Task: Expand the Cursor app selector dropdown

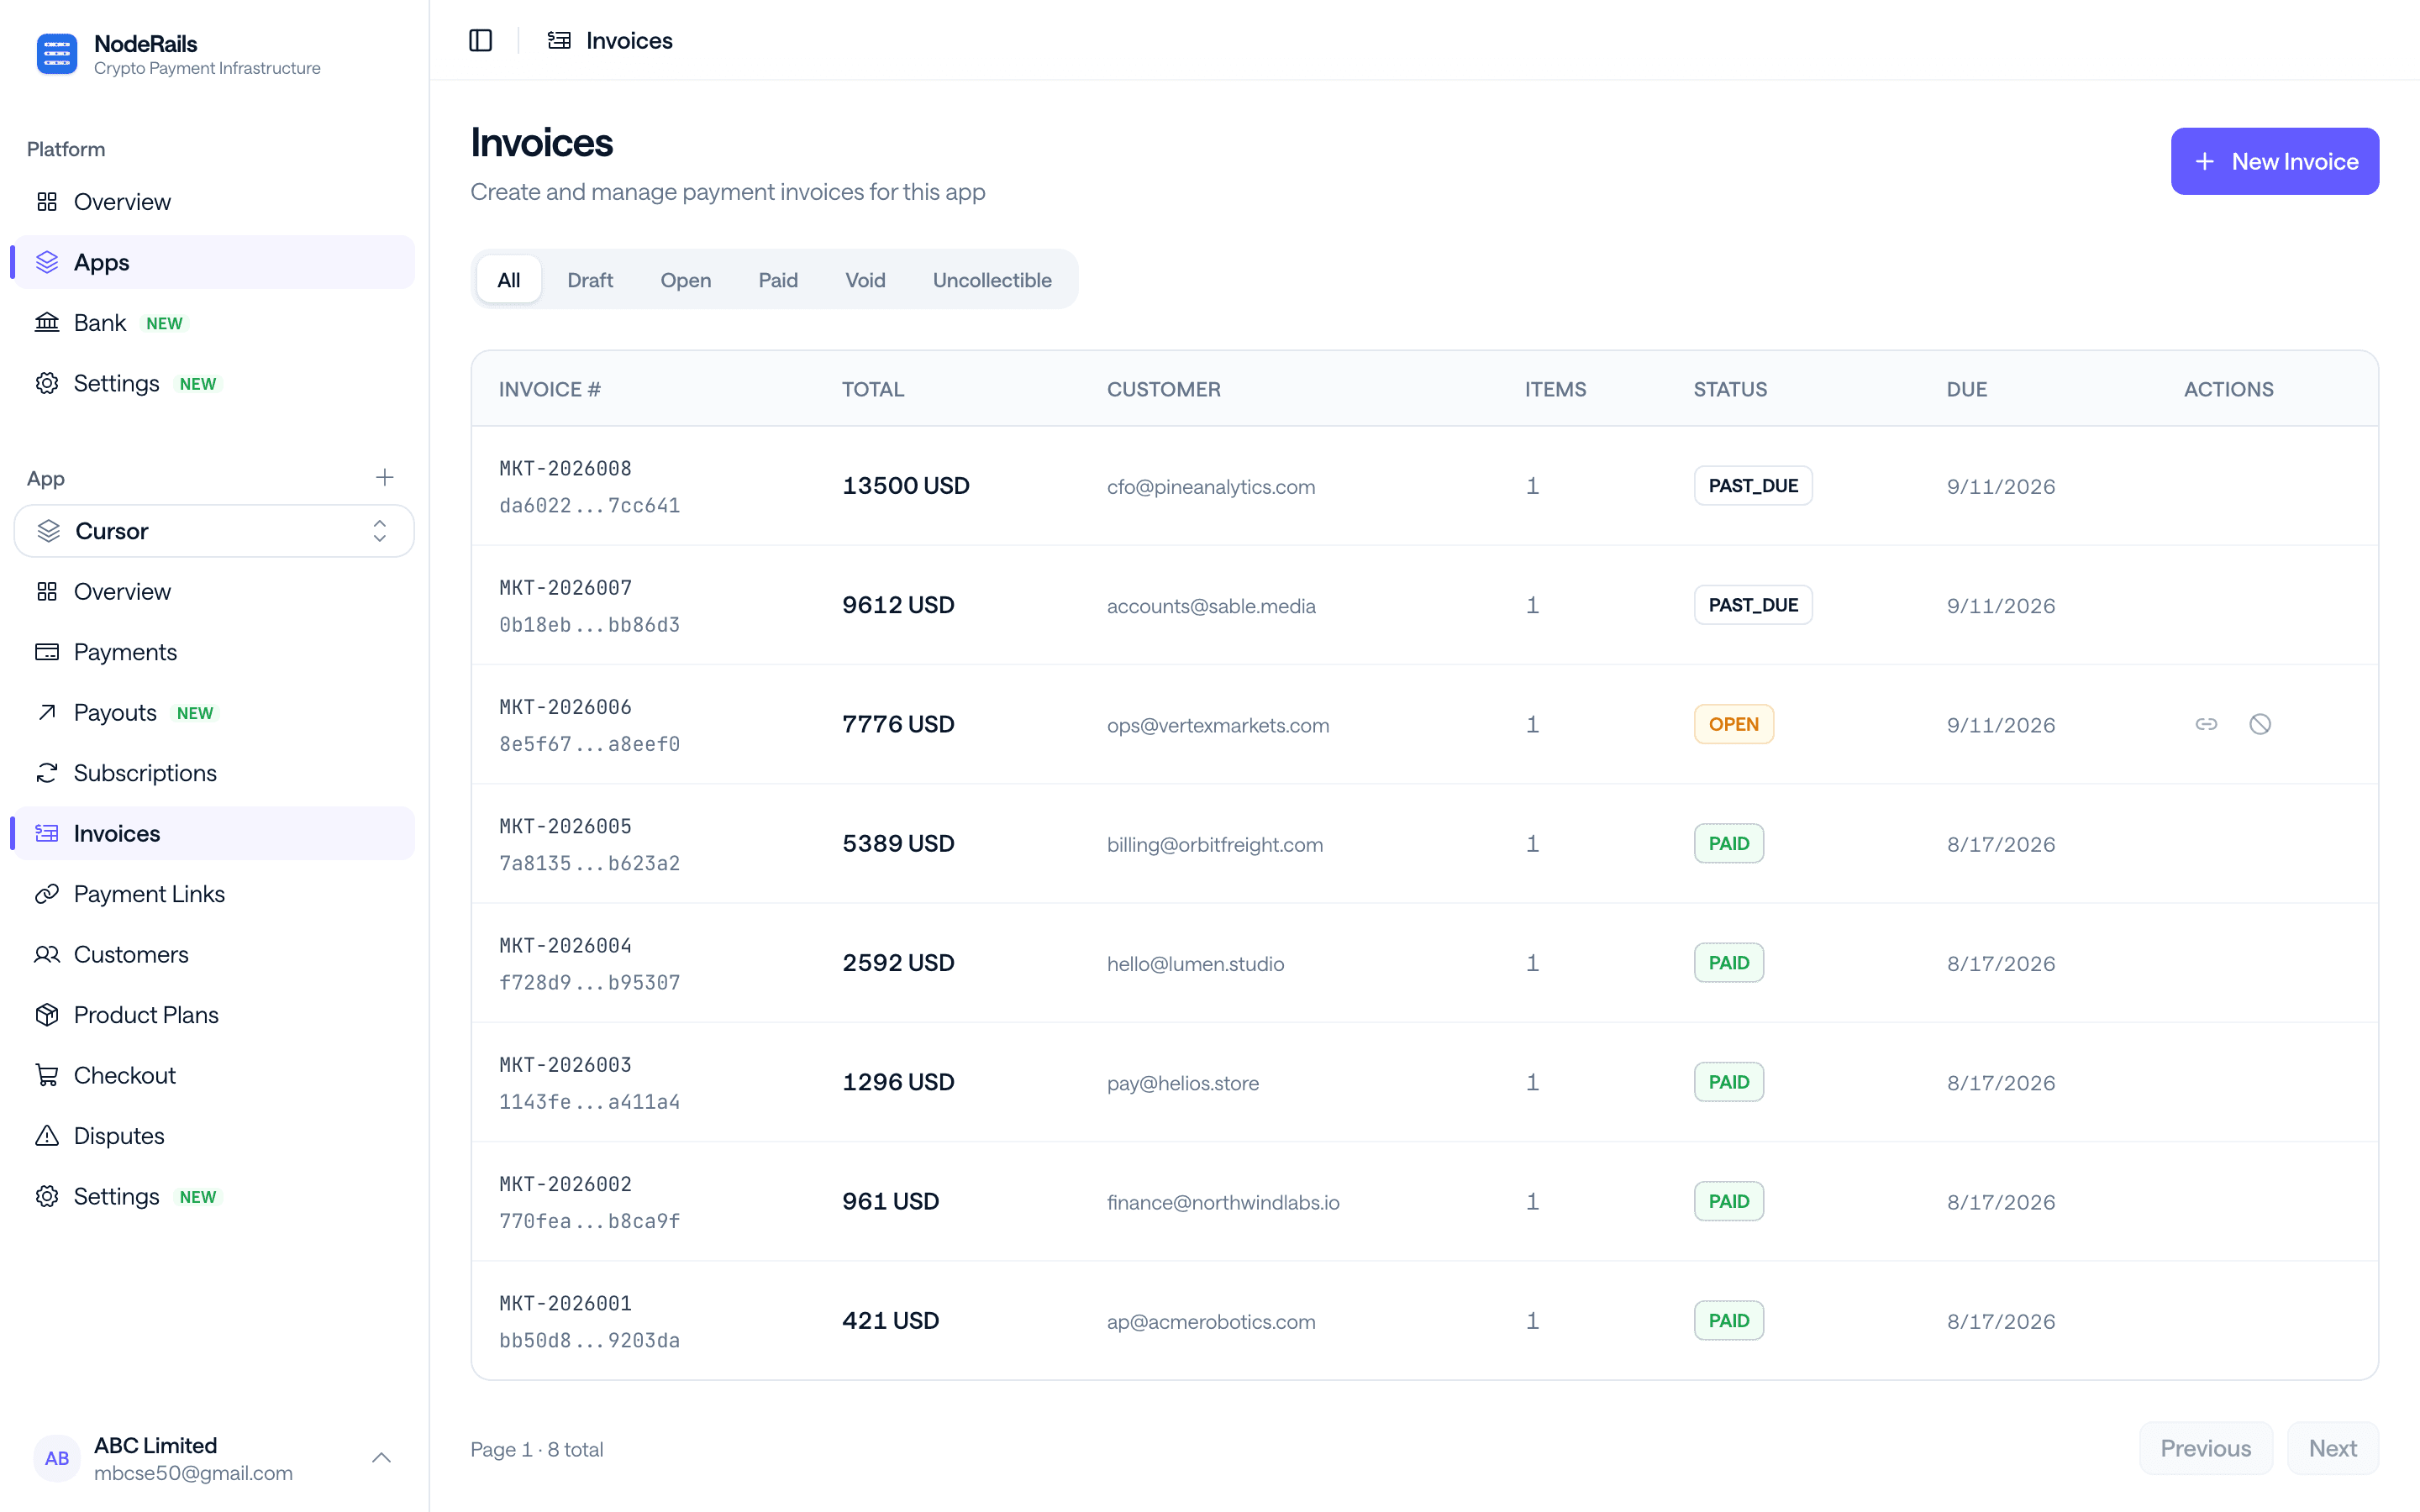Action: tap(214, 531)
